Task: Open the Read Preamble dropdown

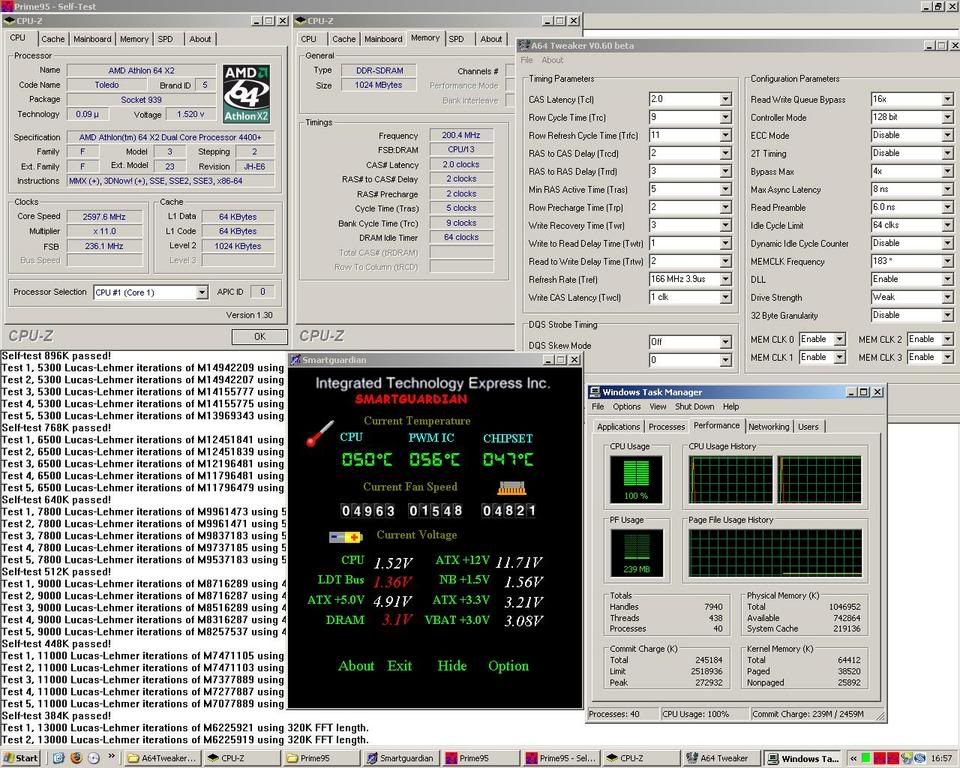Action: click(947, 207)
